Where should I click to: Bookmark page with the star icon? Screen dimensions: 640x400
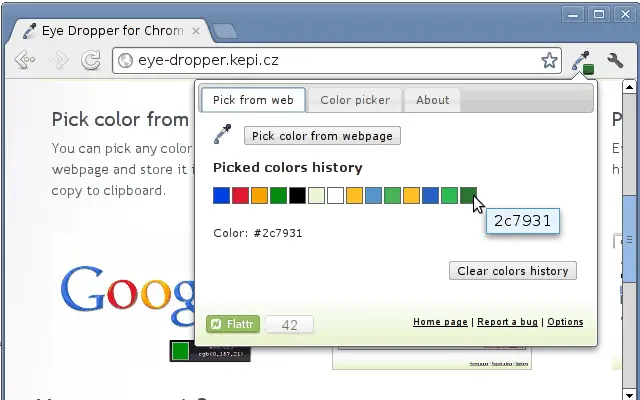coord(549,60)
